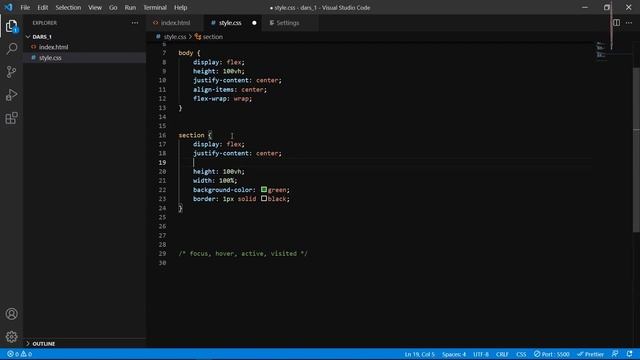640x360 pixels.
Task: Click the green color swatch on line 22
Action: click(264, 189)
